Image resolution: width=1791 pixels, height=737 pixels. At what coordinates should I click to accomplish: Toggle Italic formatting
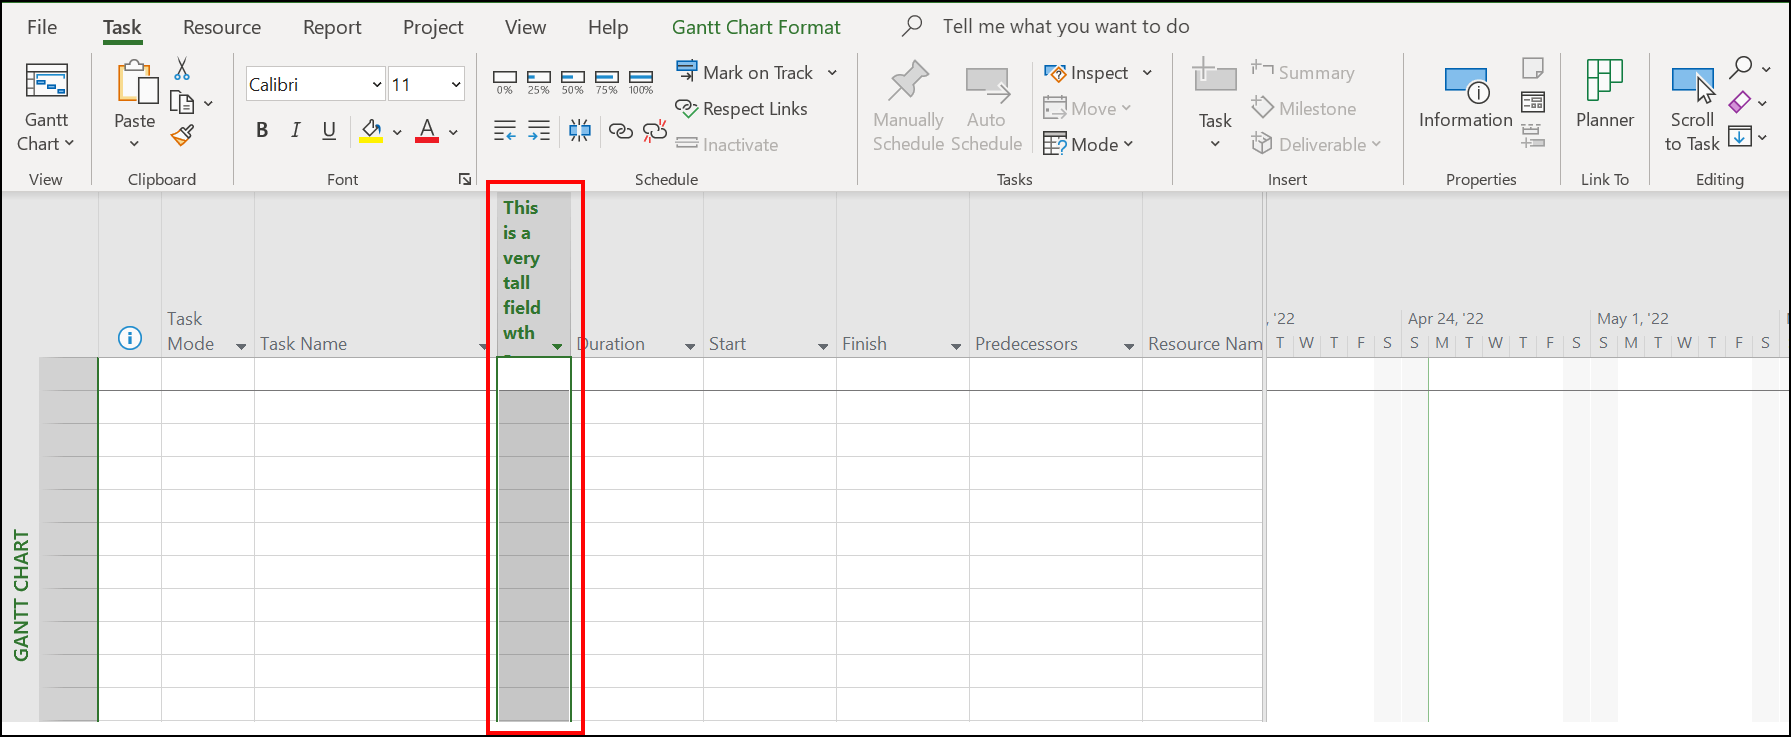[x=296, y=130]
